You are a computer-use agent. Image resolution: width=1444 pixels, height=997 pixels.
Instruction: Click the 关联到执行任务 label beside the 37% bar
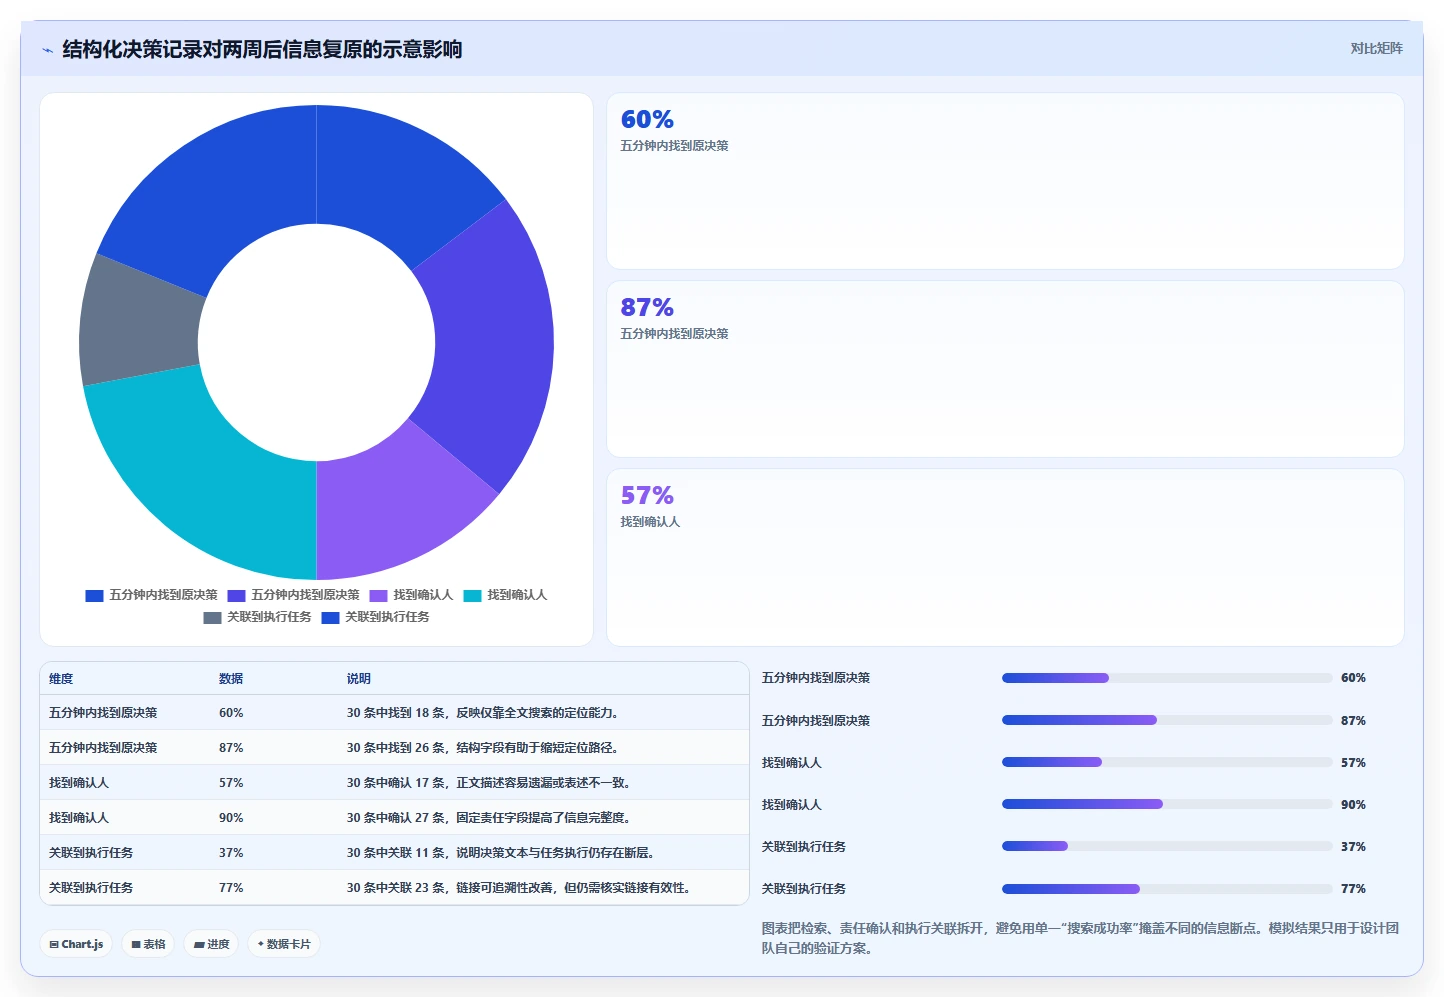tap(803, 847)
